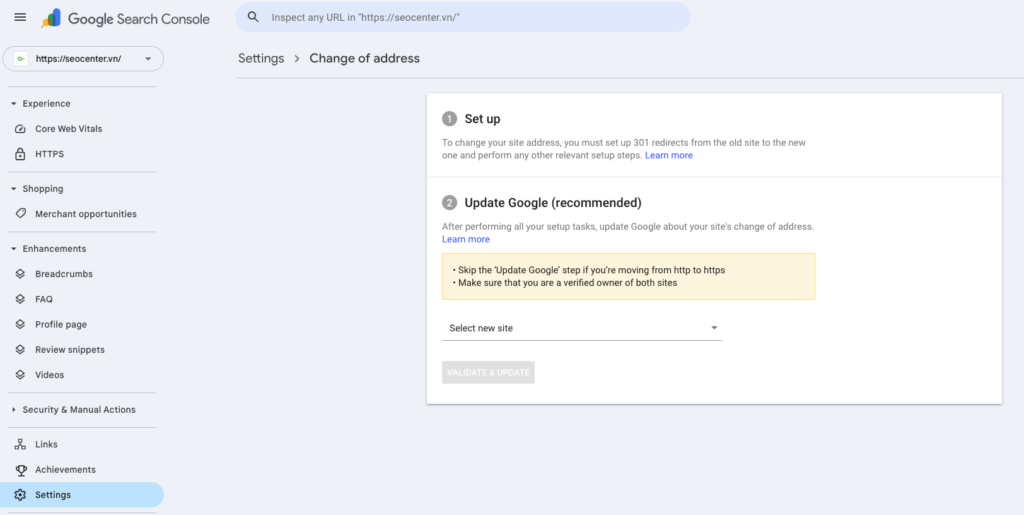Click the Merchant opportunities tag icon
This screenshot has width=1024, height=515.
click(x=21, y=214)
